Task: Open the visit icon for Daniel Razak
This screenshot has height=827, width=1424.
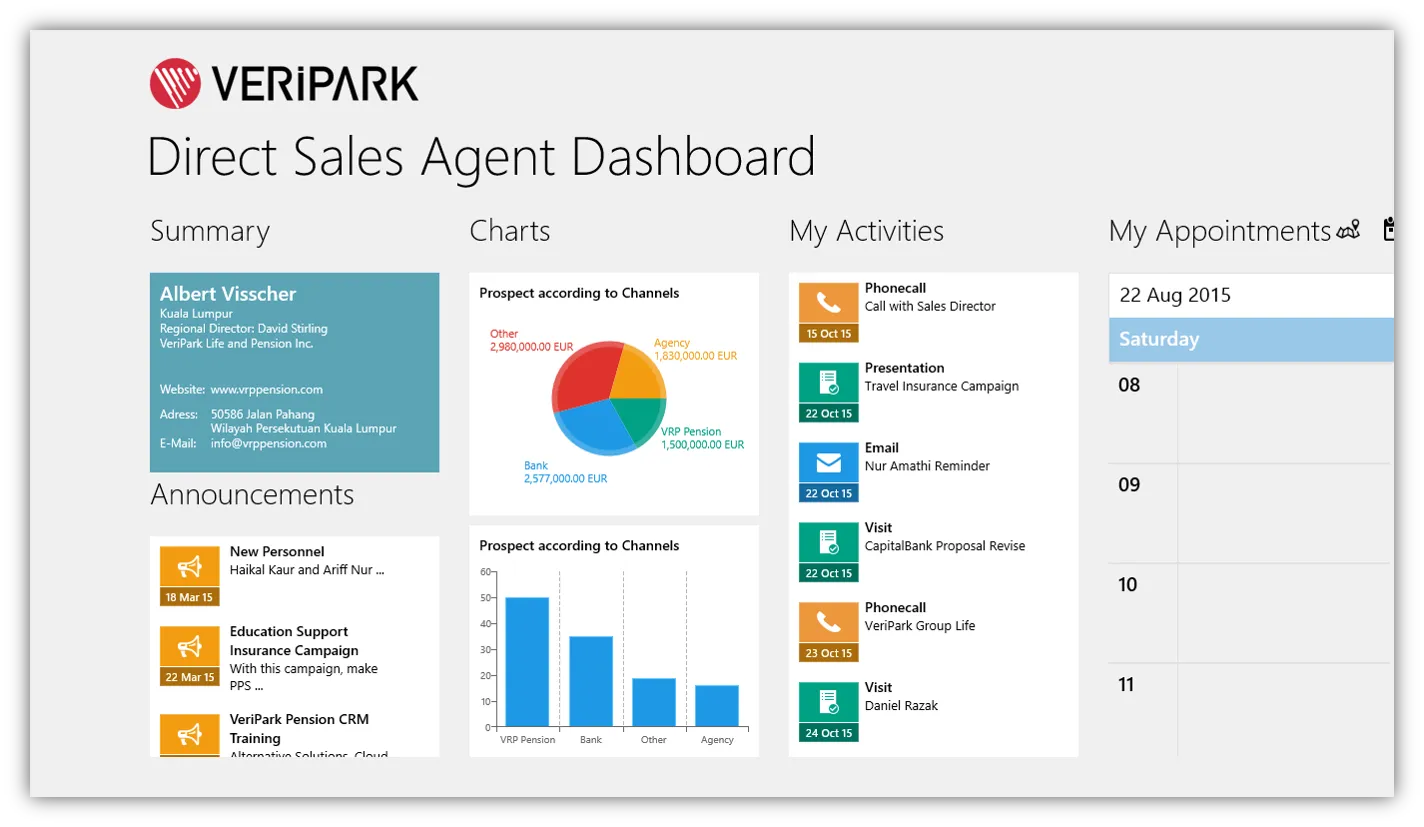Action: coord(828,703)
